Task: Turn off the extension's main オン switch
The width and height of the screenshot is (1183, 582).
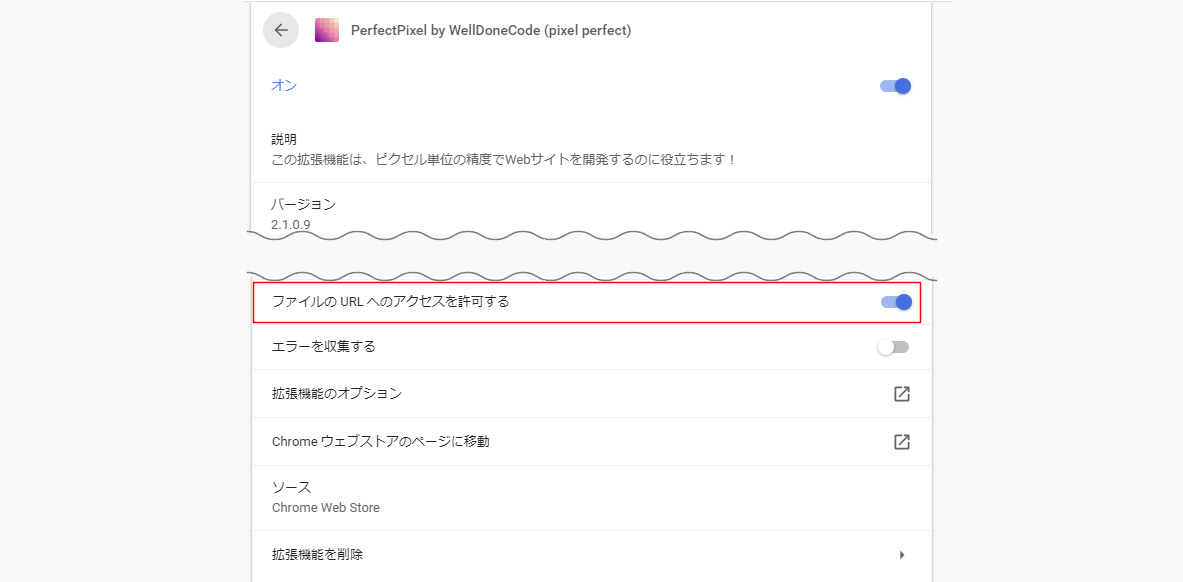Action: pyautogui.click(x=896, y=86)
